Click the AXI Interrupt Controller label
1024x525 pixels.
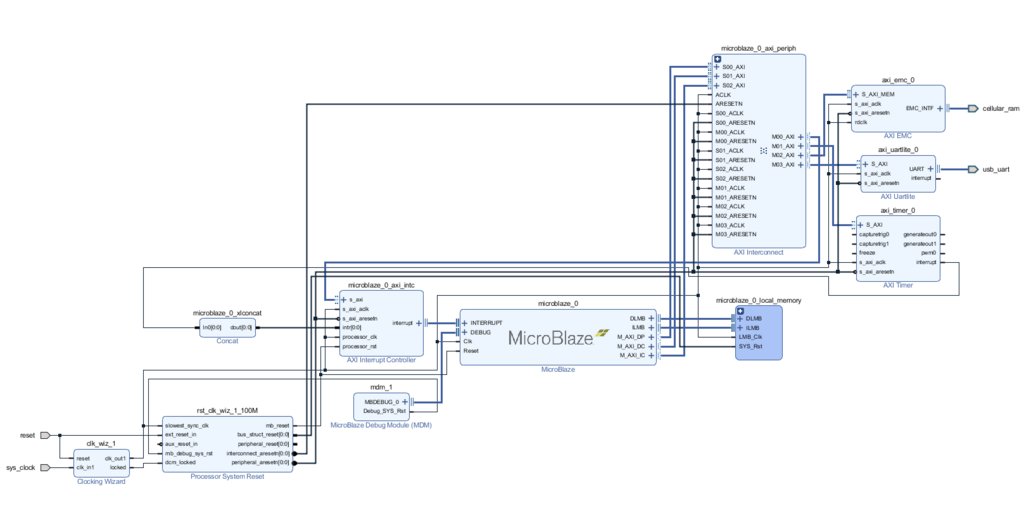pos(381,360)
